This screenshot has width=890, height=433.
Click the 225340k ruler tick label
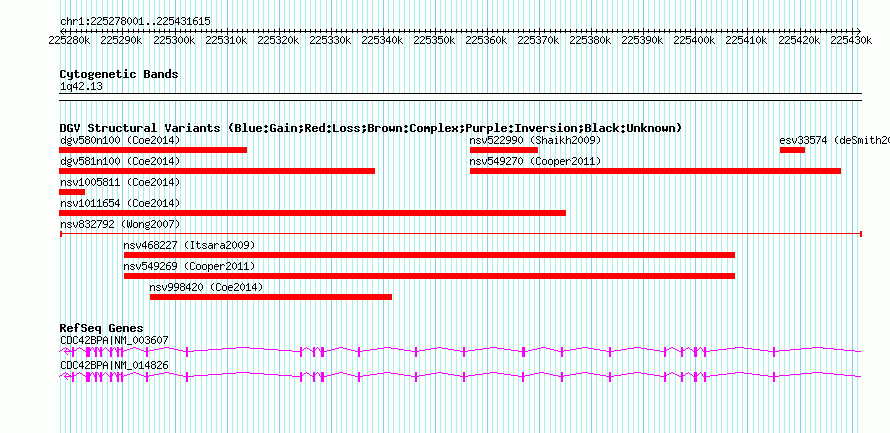click(383, 40)
